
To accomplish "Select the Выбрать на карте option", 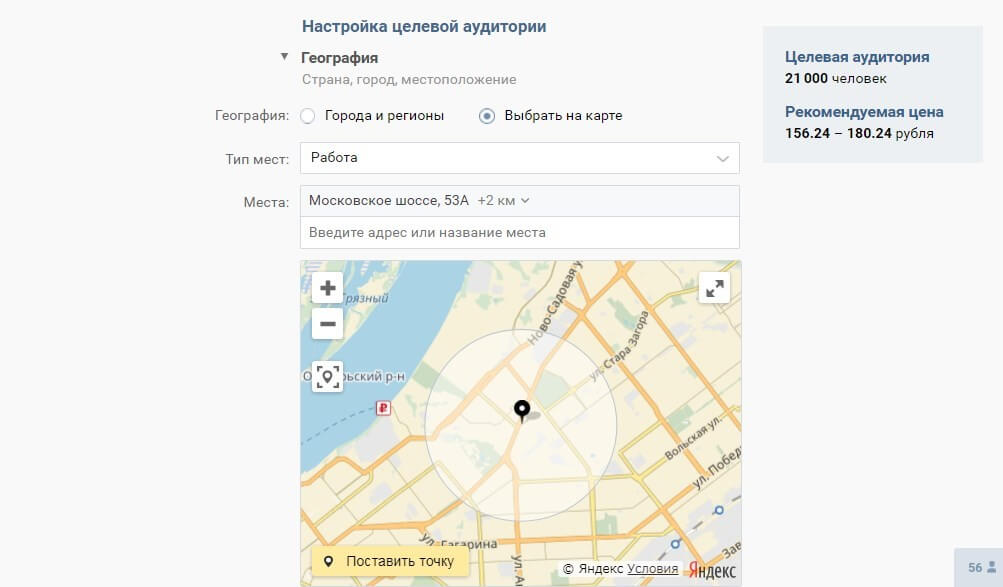I will pos(487,116).
